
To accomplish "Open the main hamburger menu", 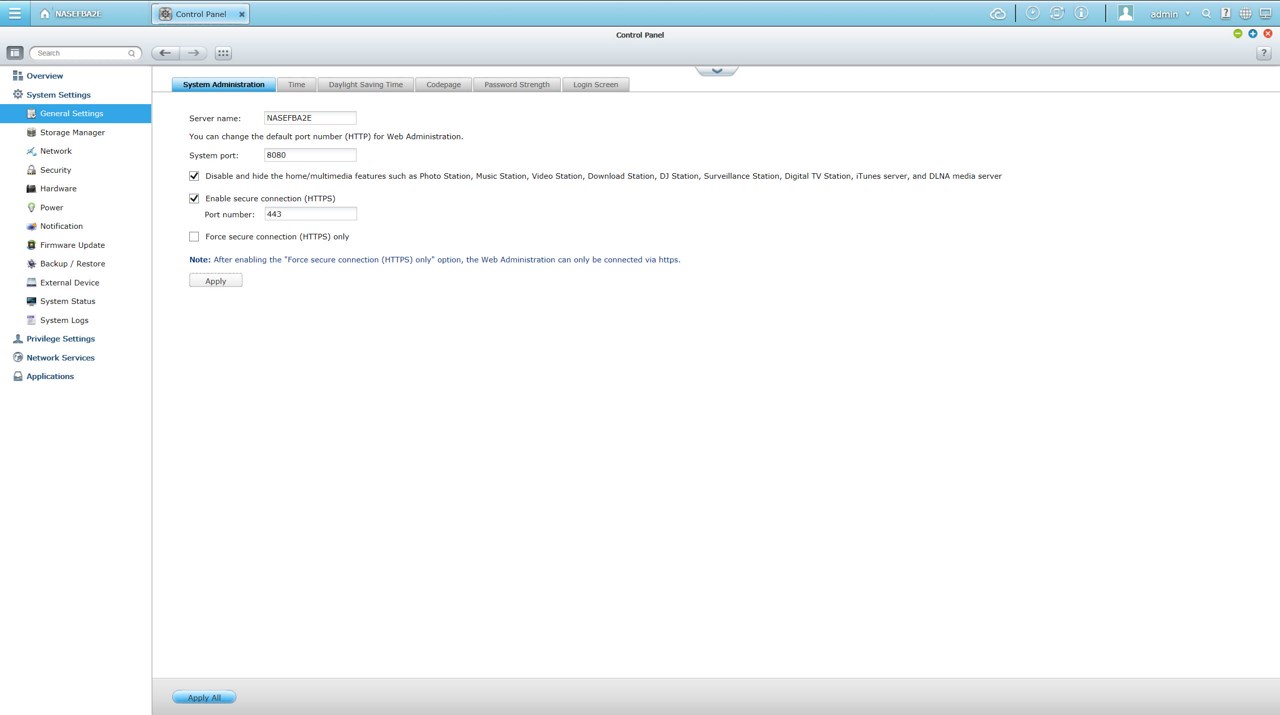I will pos(15,14).
